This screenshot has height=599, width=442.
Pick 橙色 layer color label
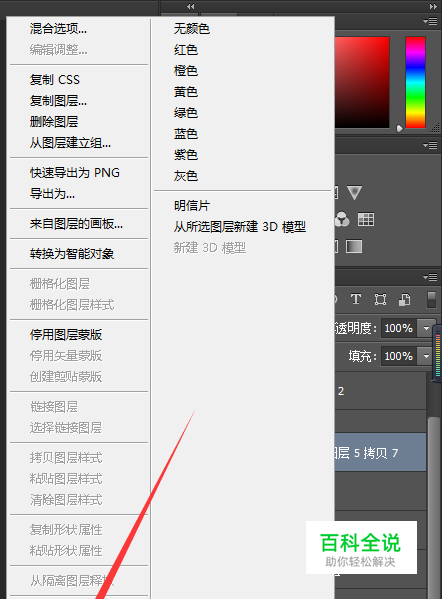tap(186, 71)
